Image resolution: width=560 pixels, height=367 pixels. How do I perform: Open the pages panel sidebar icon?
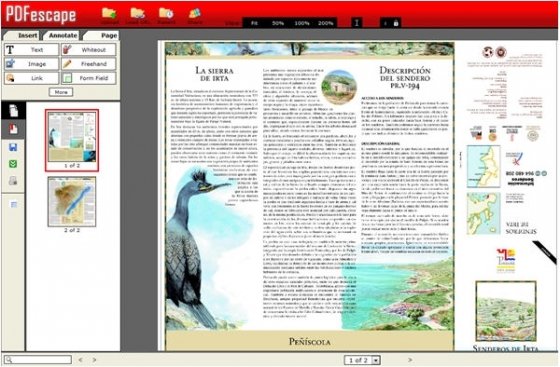pos(14,111)
